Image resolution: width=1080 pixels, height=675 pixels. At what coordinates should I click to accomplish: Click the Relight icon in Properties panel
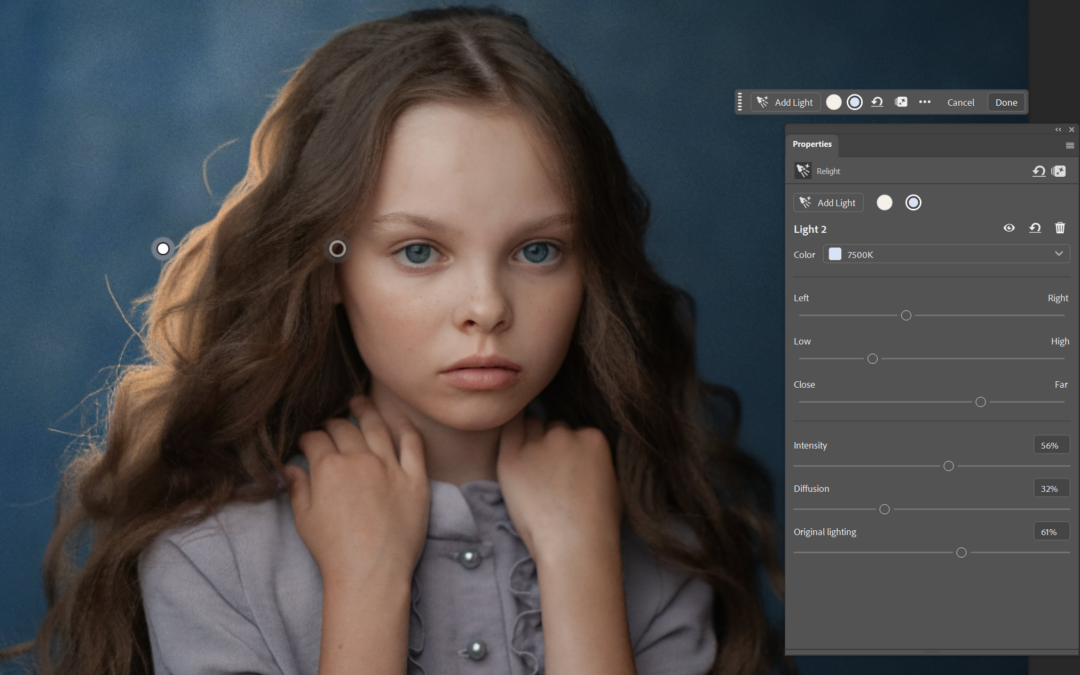(802, 171)
